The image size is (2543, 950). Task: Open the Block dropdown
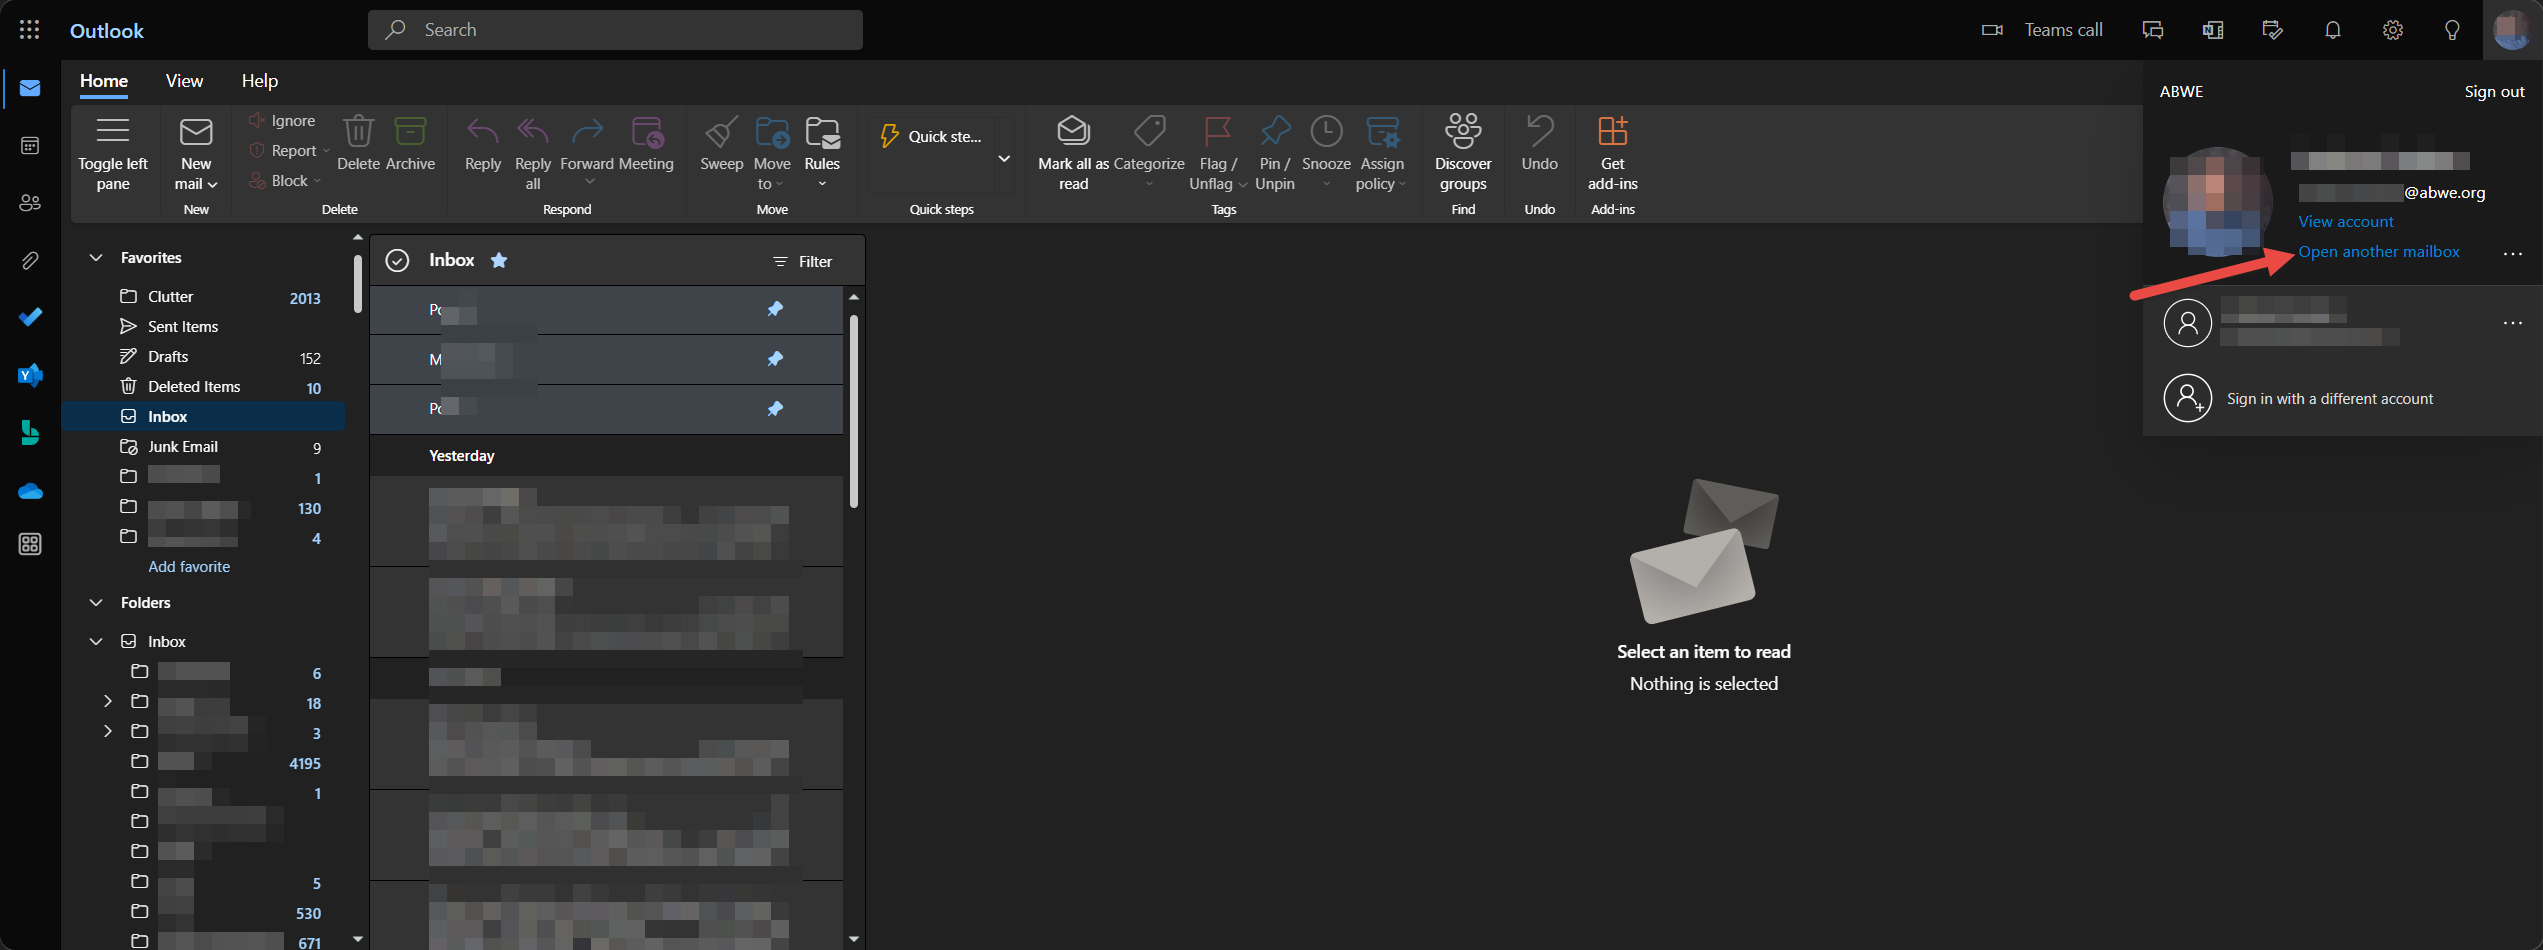point(318,181)
